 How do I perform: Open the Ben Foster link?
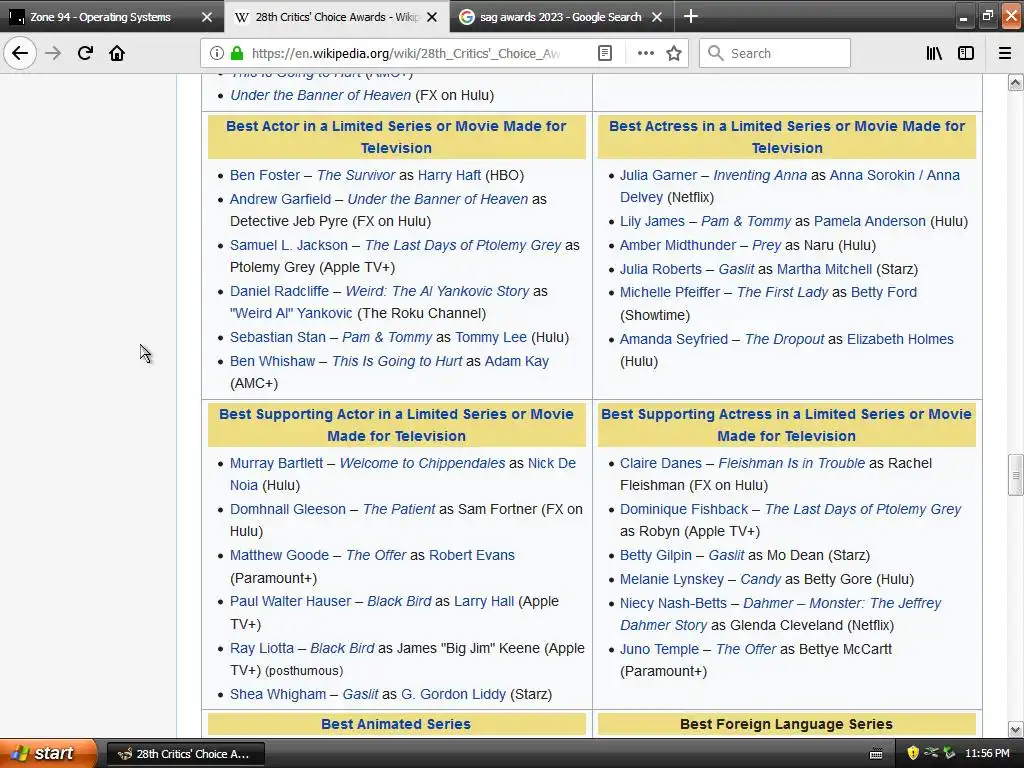pyautogui.click(x=264, y=175)
